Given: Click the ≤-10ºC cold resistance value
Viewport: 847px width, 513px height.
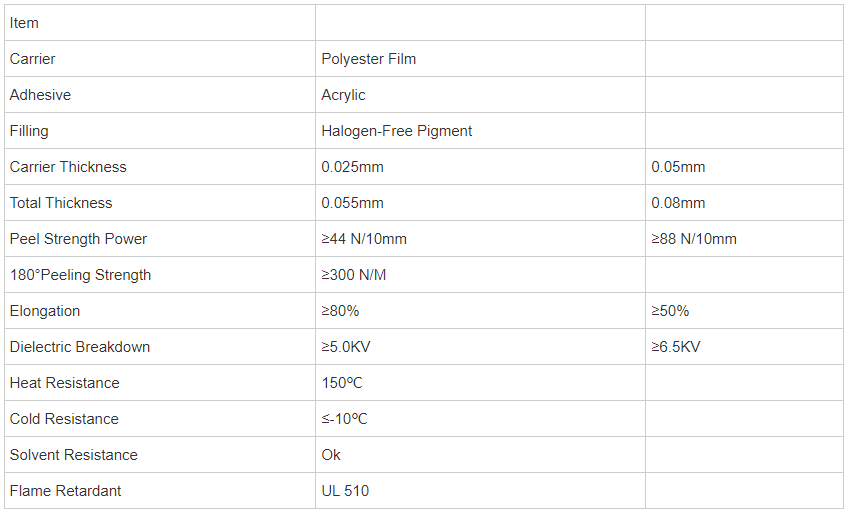Looking at the screenshot, I should click(344, 418).
